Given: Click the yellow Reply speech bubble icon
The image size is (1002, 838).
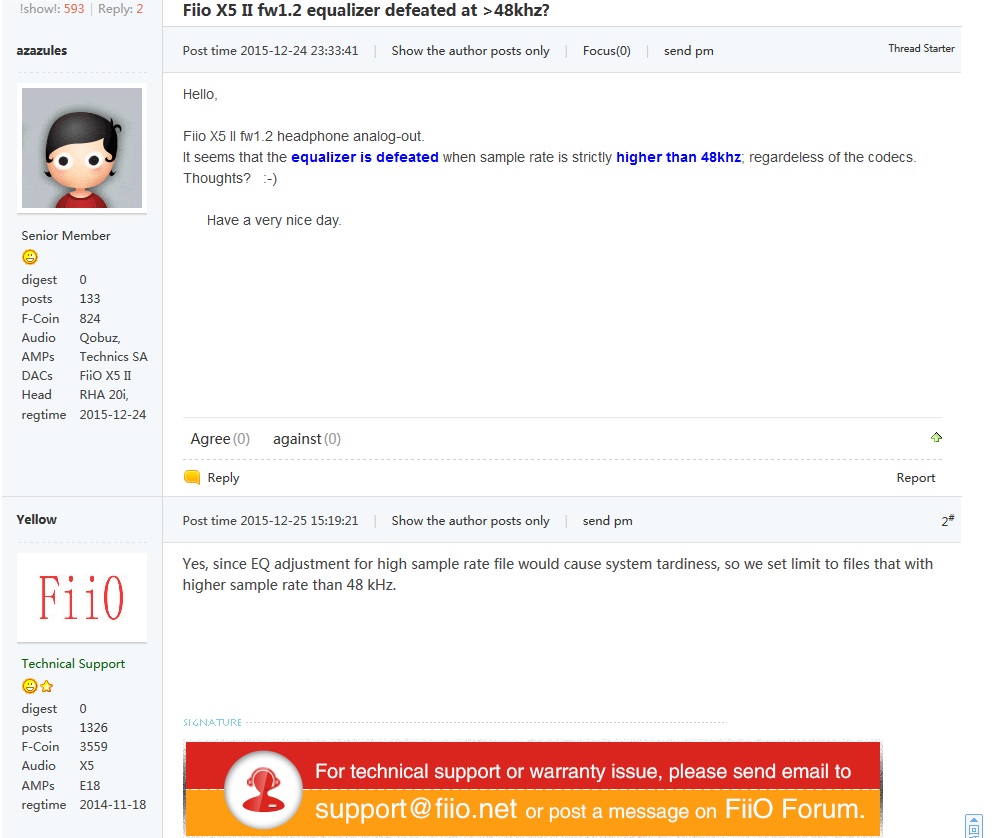Looking at the screenshot, I should point(192,477).
